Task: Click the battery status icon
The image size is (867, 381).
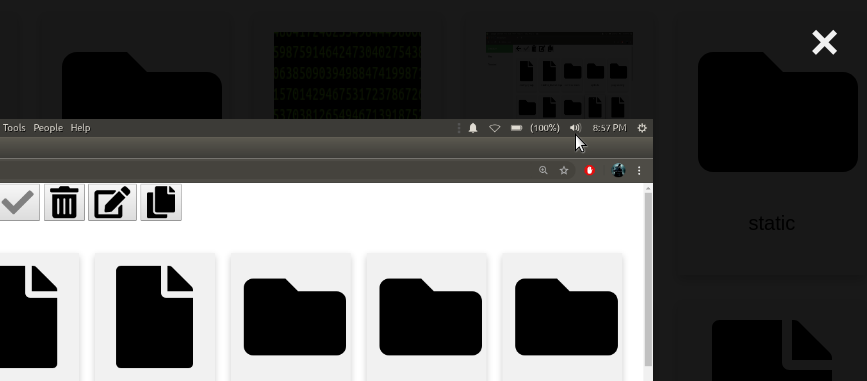Action: 516,128
